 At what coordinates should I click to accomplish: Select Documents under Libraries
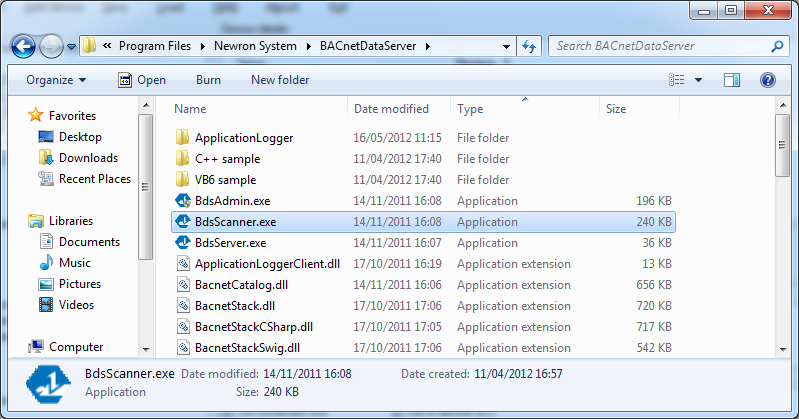click(x=89, y=242)
